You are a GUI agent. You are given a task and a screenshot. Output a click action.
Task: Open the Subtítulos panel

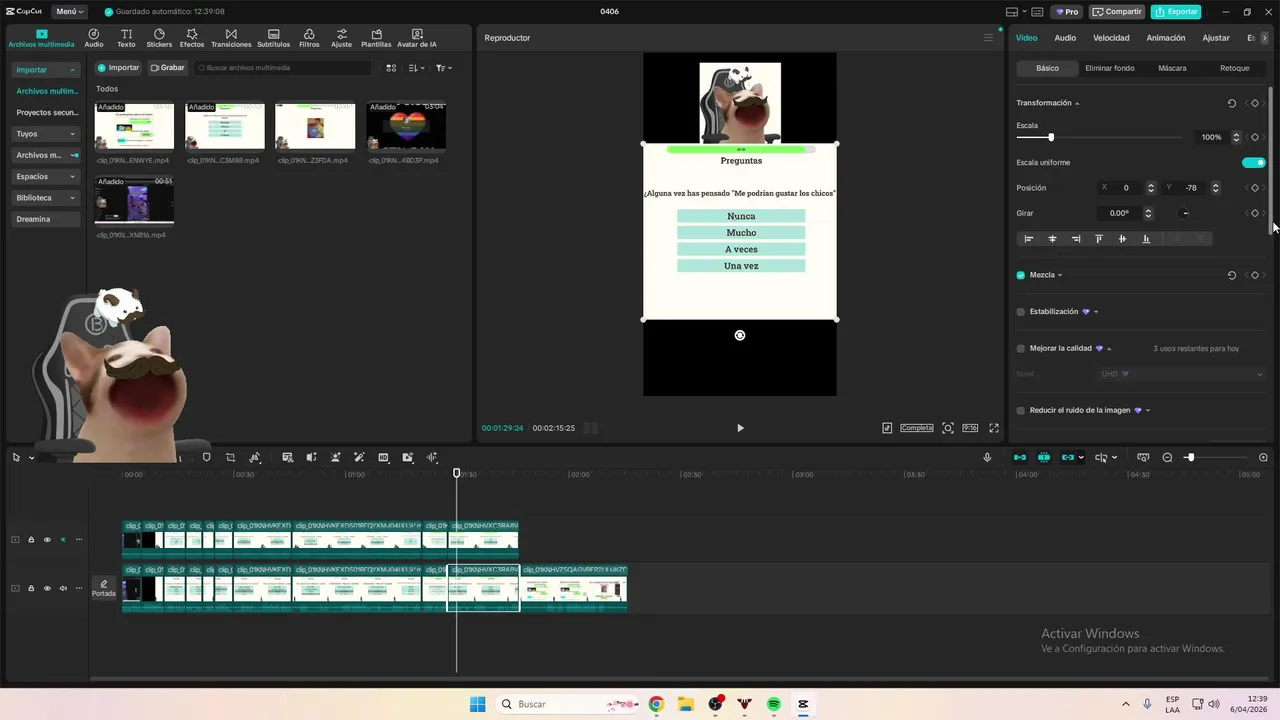(274, 38)
